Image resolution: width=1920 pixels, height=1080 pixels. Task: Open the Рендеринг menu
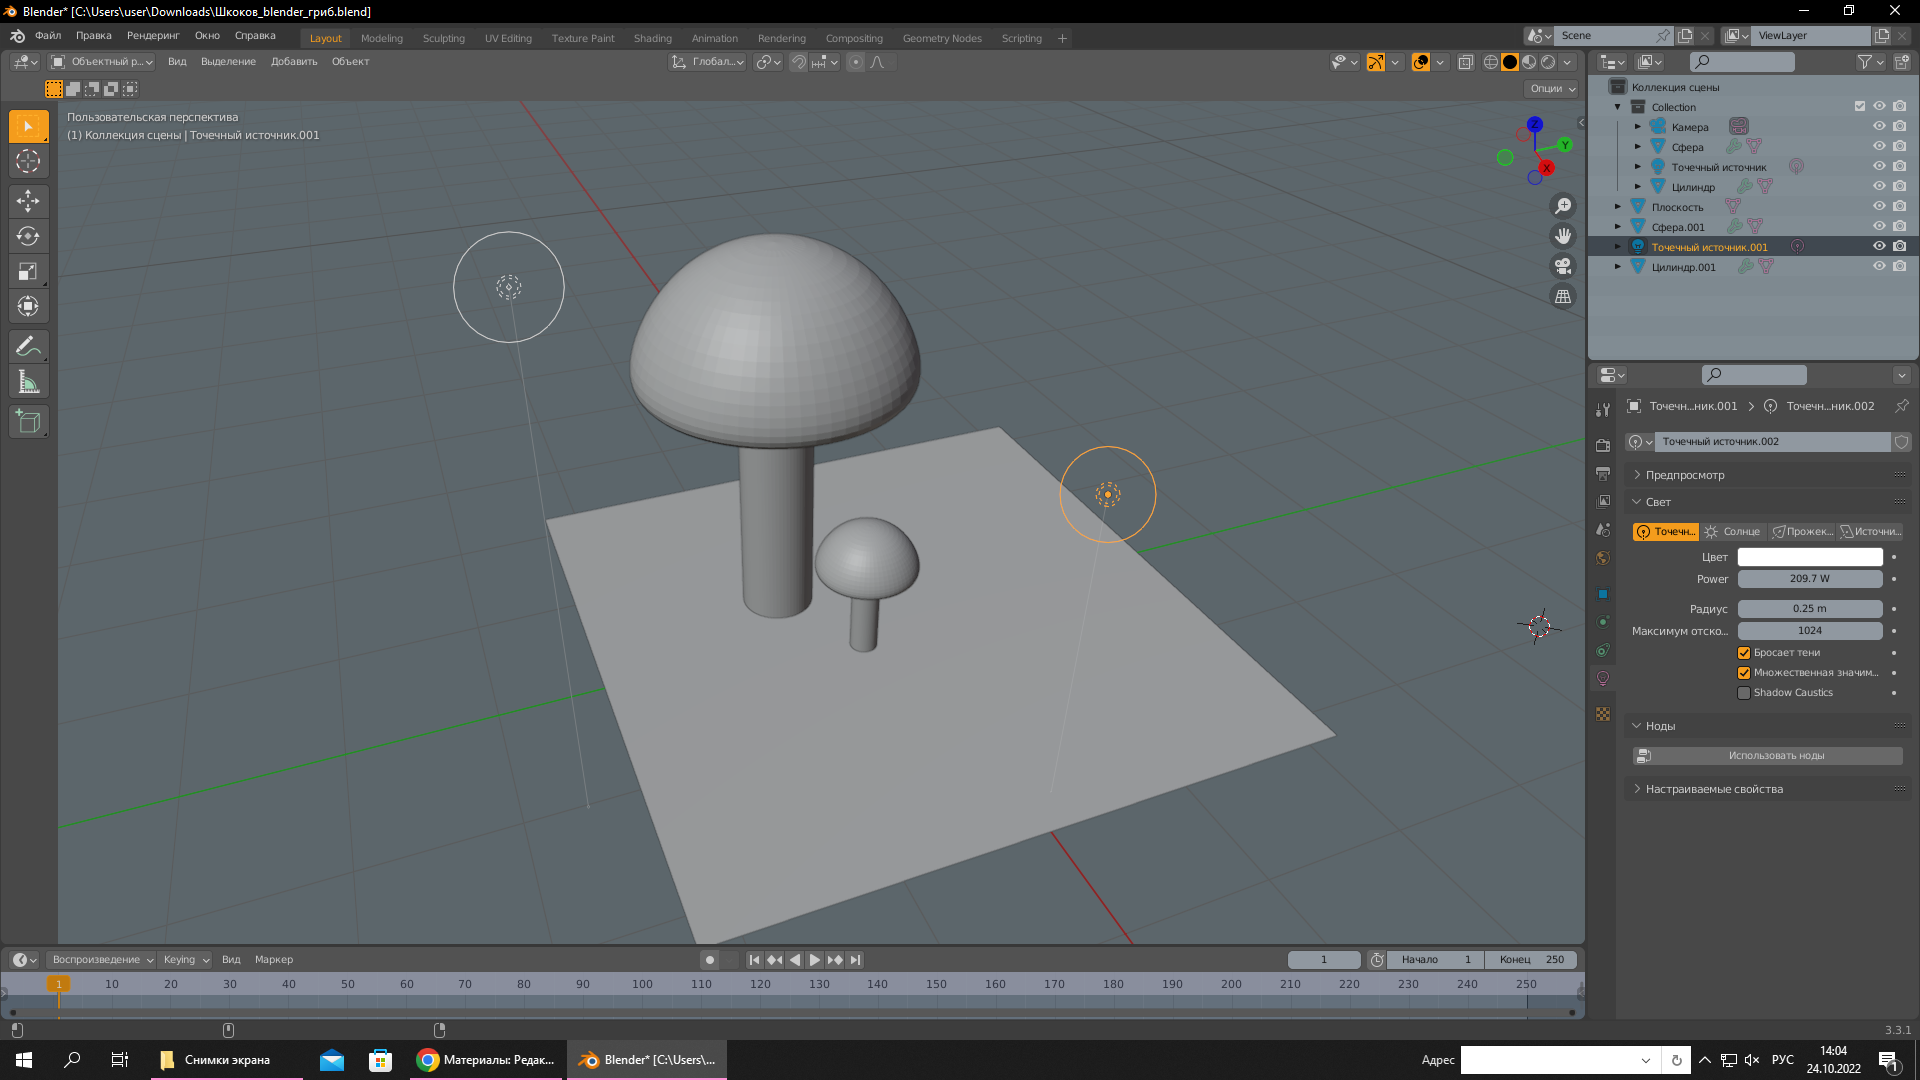[153, 36]
